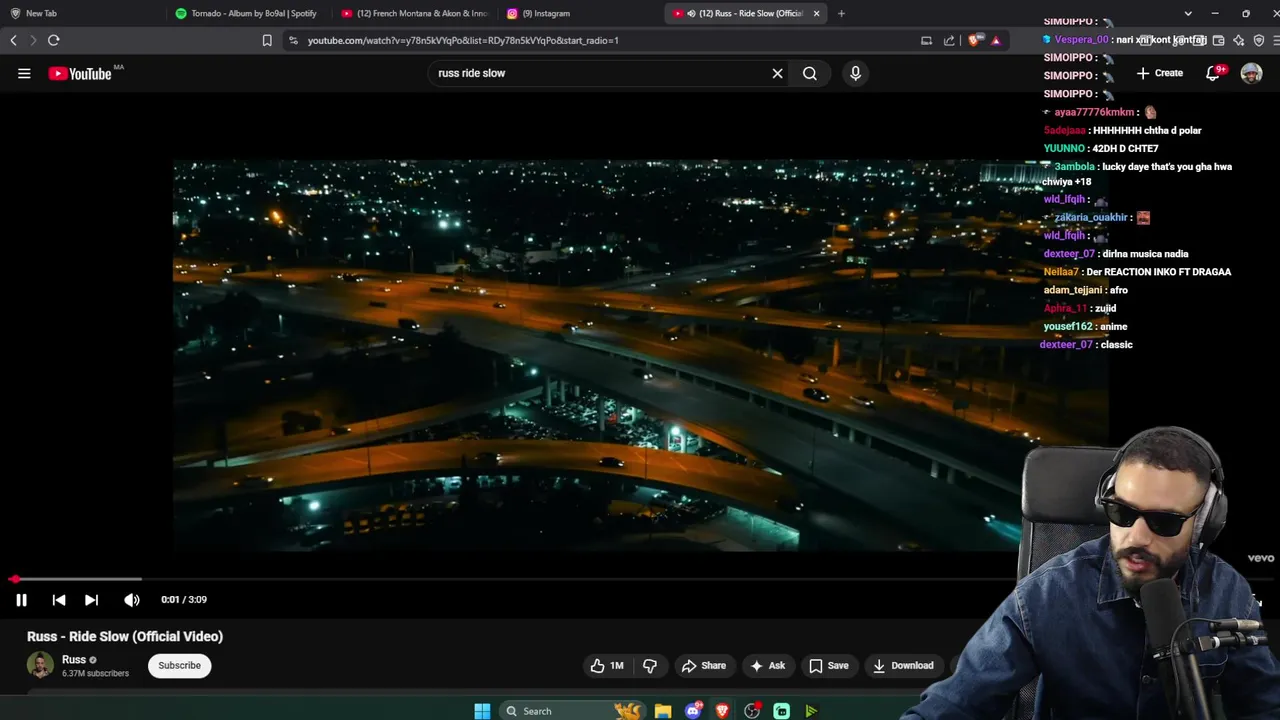Open Brave browser taskbar icon

722,711
